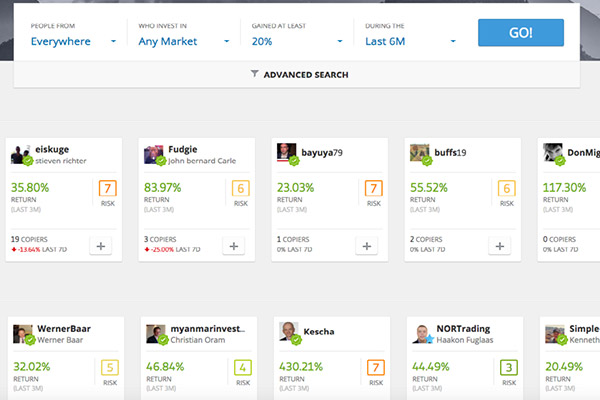Viewport: 600px width, 400px height.
Task: Click the -13.64% last 7D change
Action: coord(26,249)
